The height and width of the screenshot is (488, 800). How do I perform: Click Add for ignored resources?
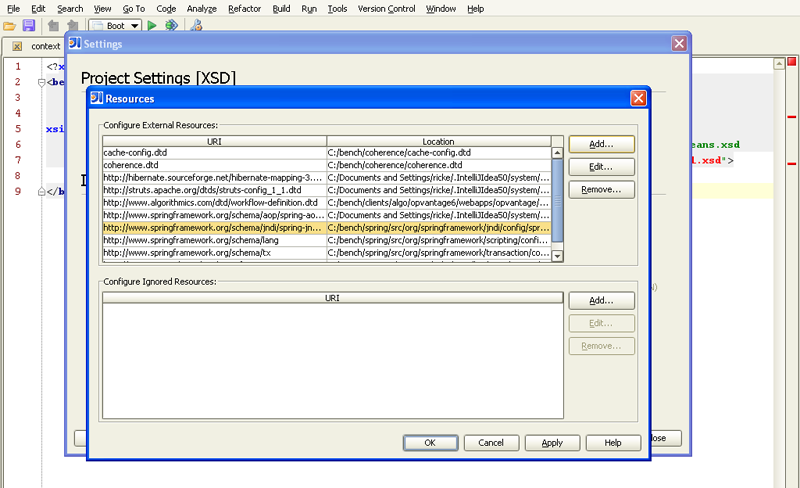(601, 301)
